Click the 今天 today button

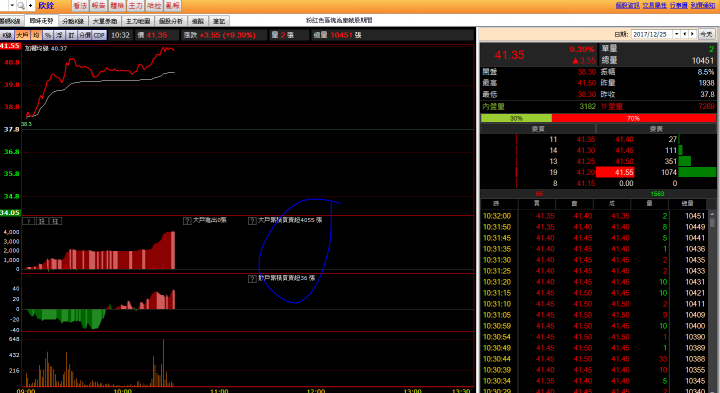click(x=706, y=34)
